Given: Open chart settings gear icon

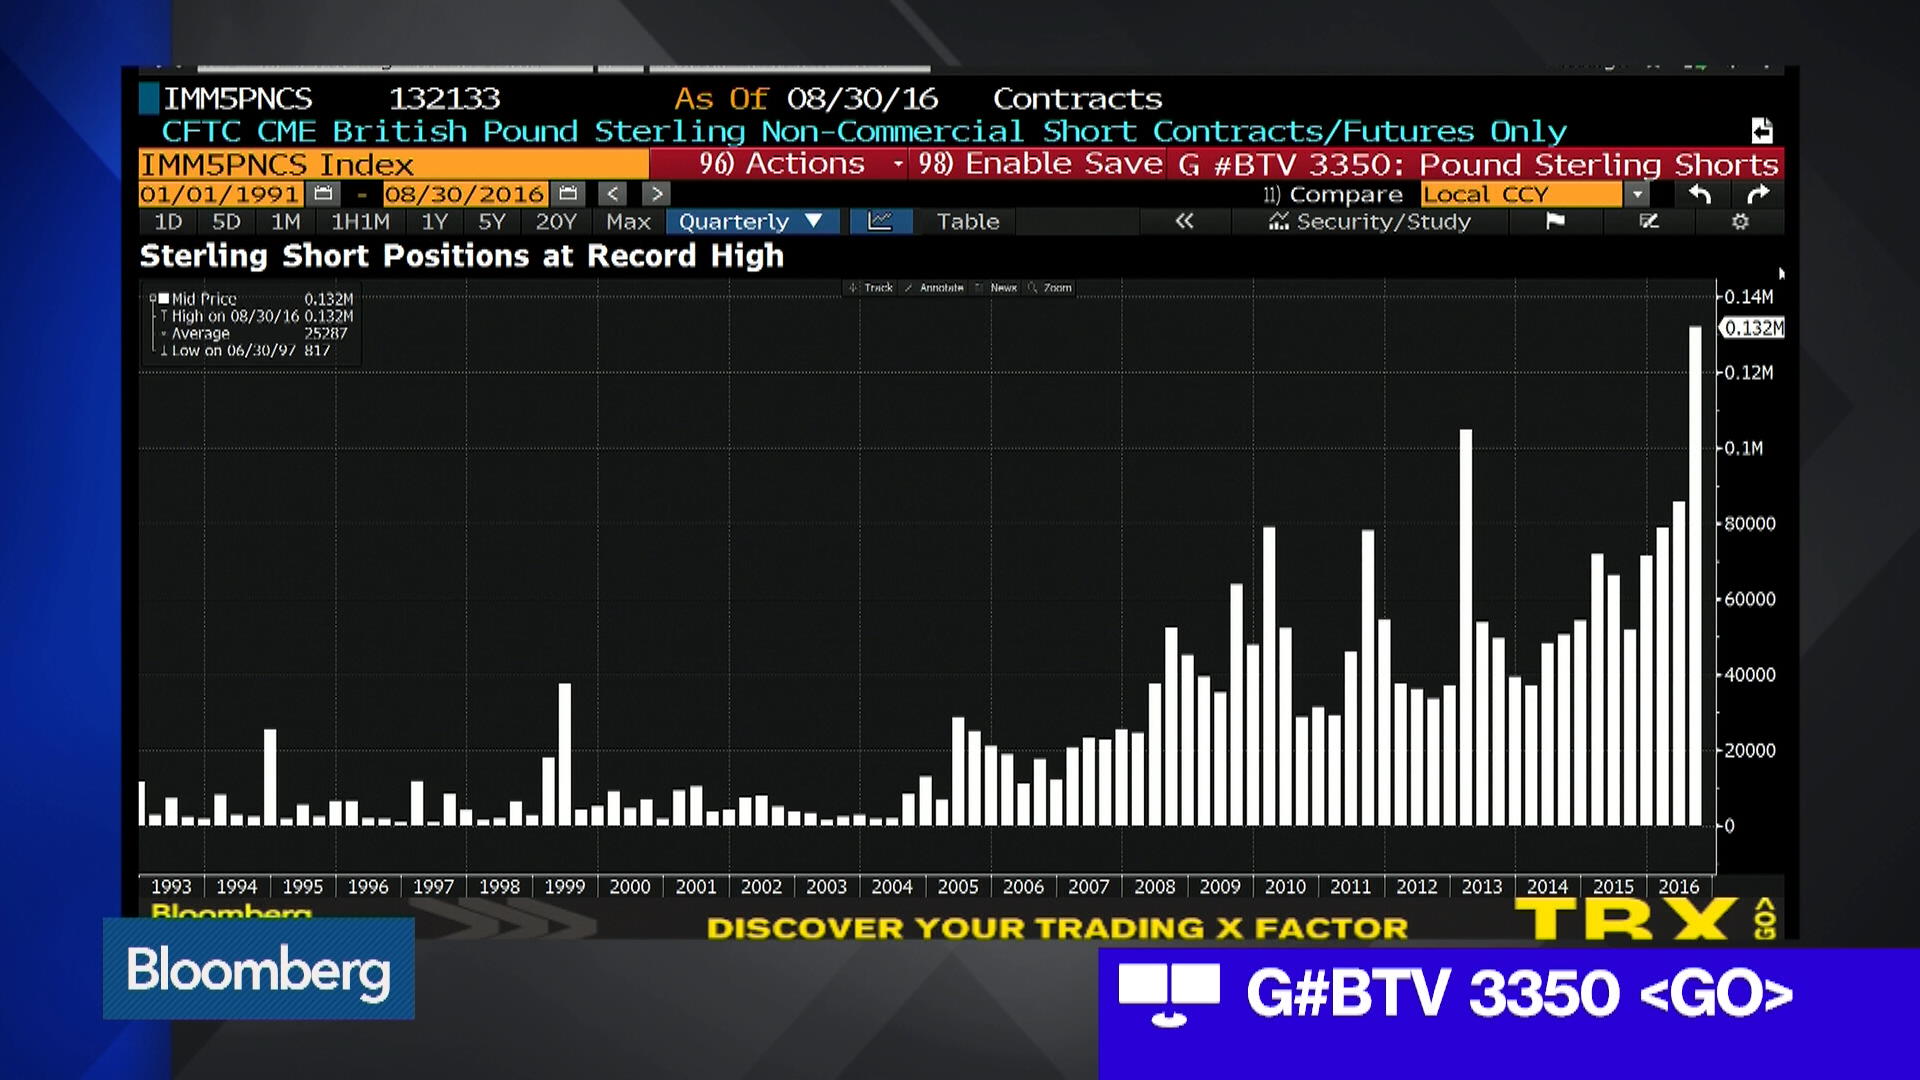Looking at the screenshot, I should [1740, 221].
